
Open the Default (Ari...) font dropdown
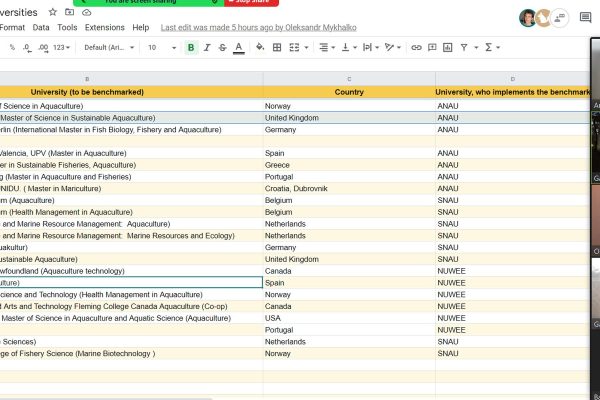[x=109, y=47]
